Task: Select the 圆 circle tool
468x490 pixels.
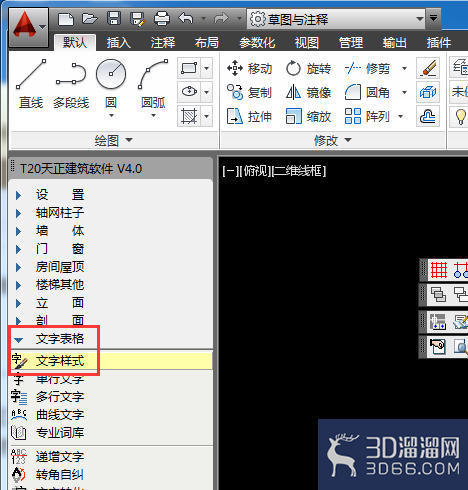Action: (111, 83)
